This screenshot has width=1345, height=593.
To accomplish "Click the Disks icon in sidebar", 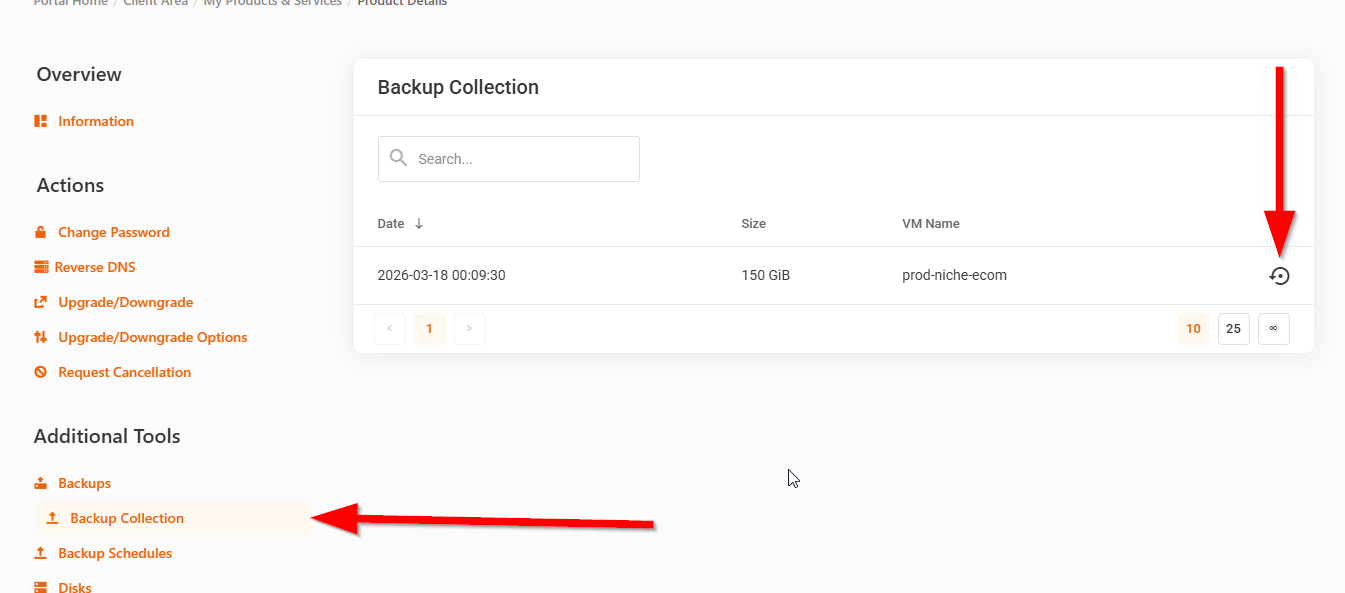I will (41, 587).
